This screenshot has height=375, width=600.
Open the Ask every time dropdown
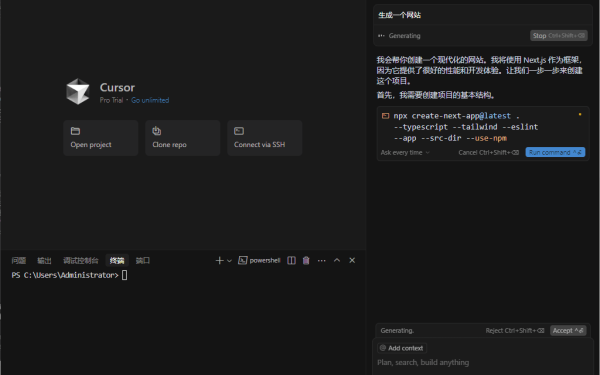coord(405,152)
